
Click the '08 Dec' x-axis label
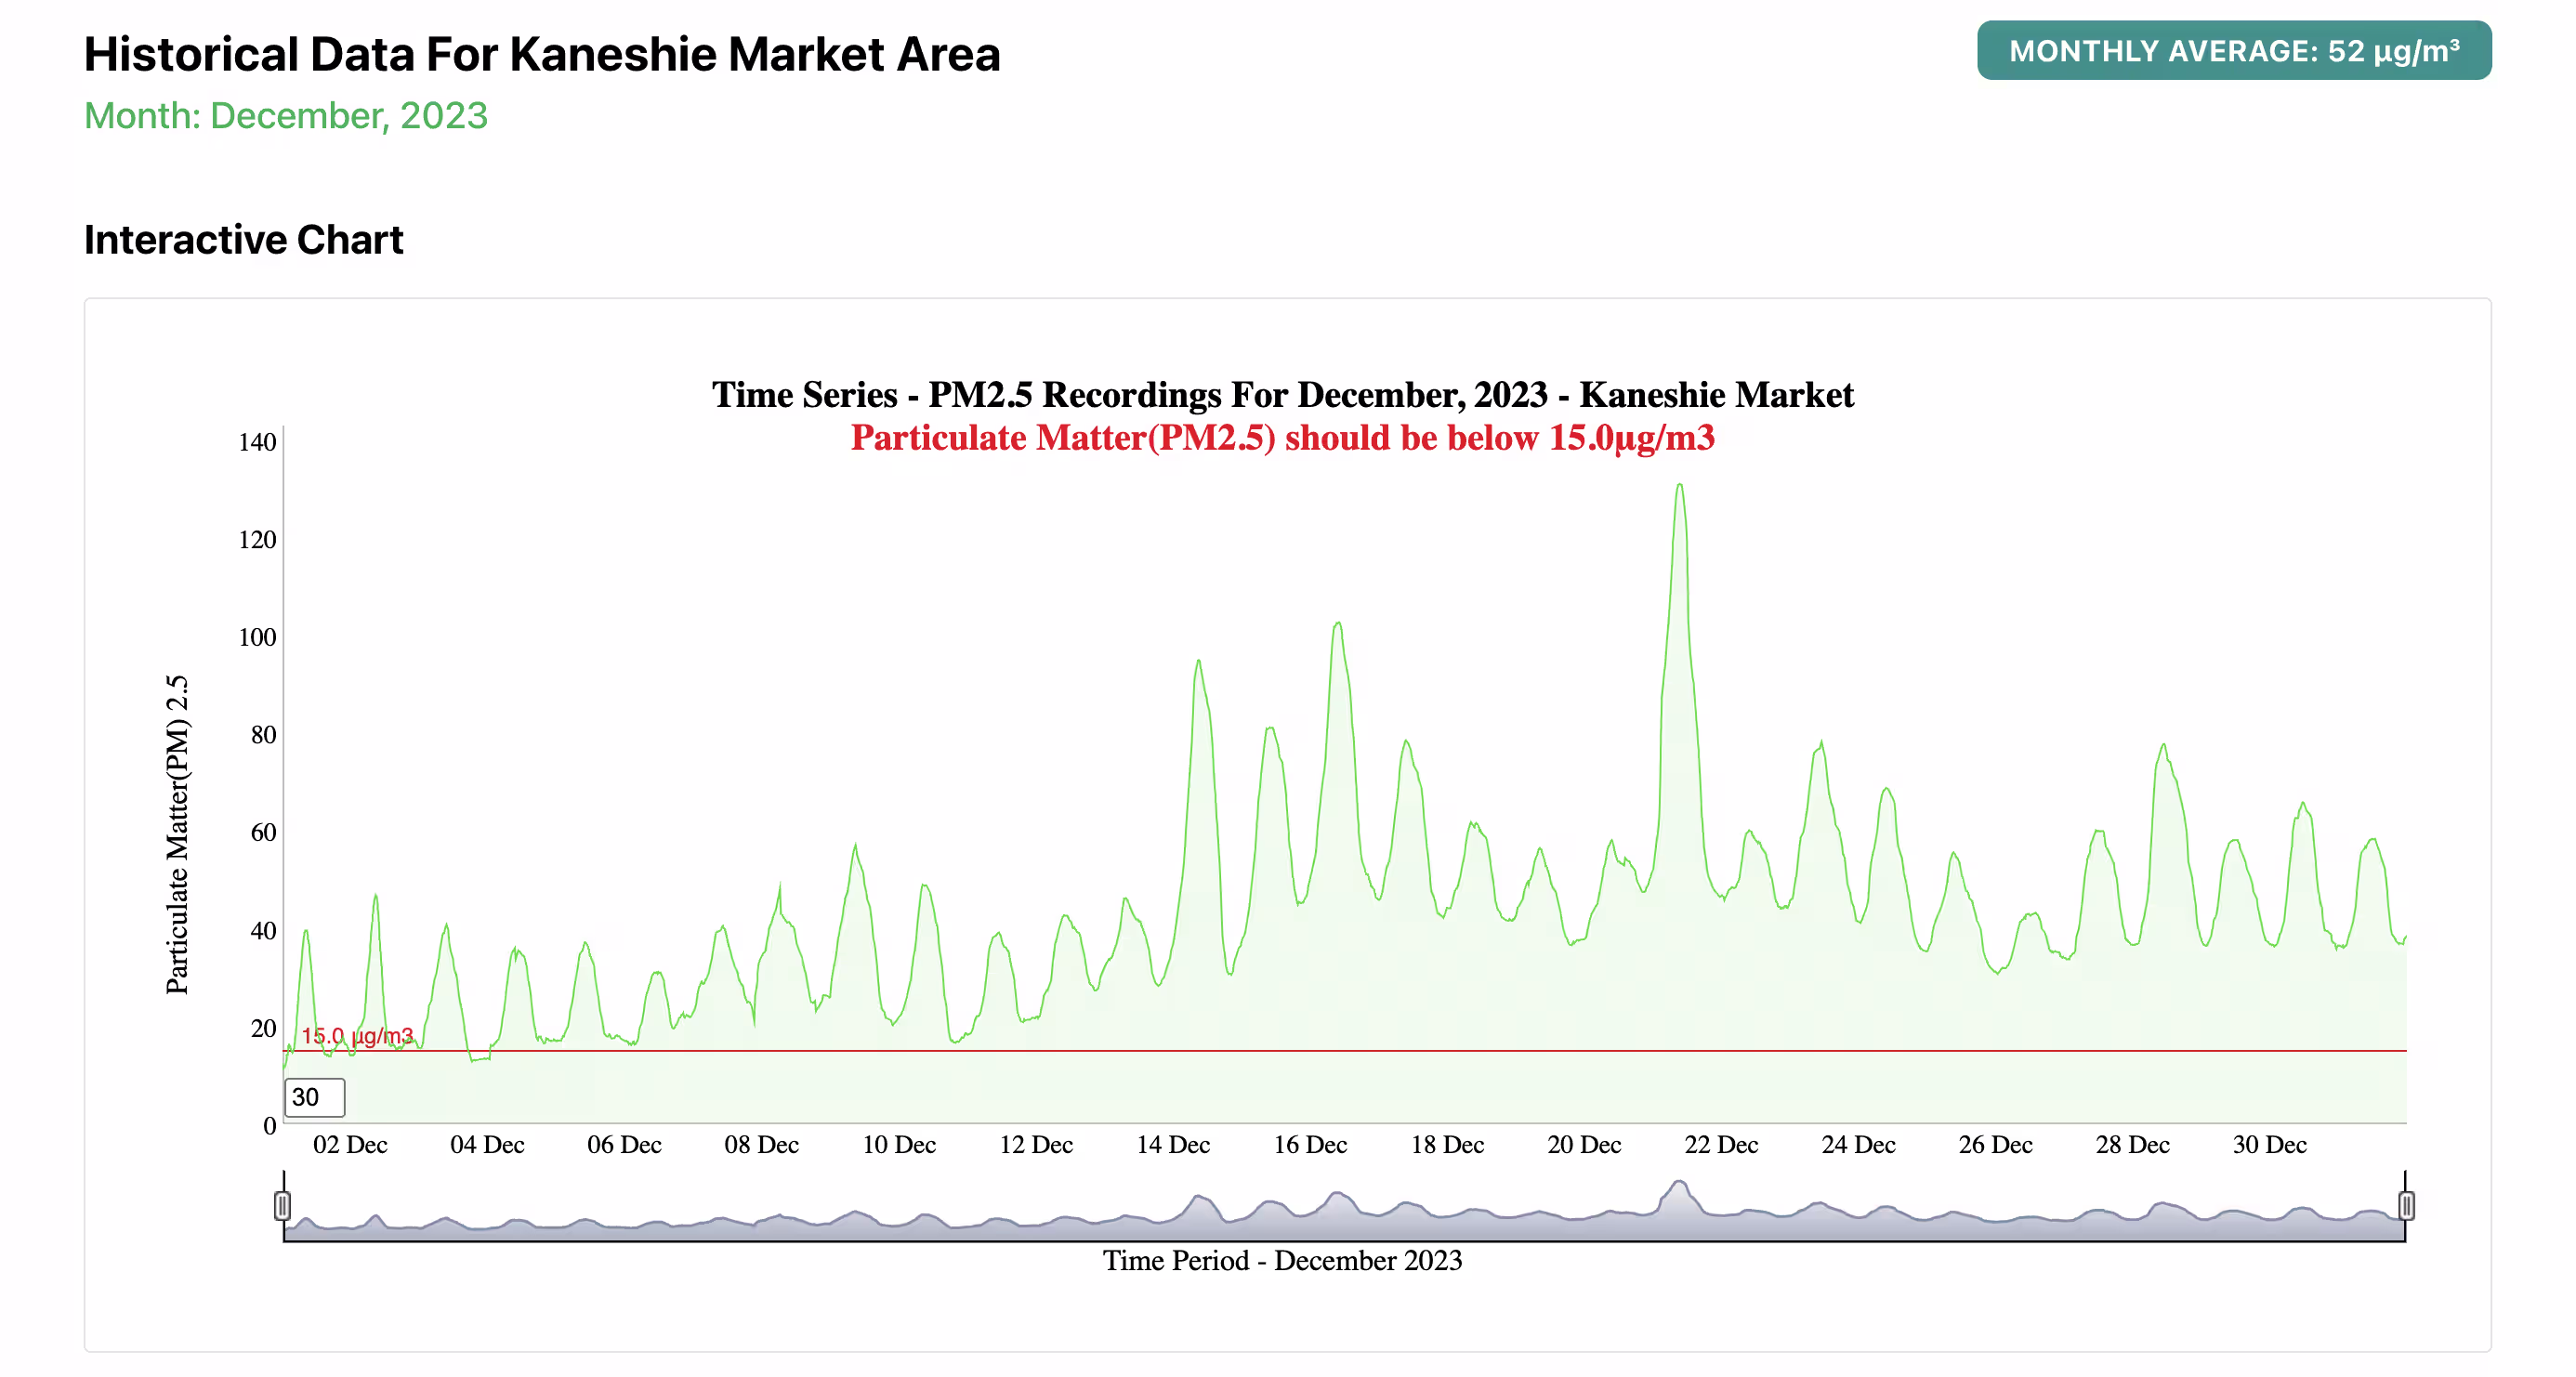click(x=761, y=1144)
